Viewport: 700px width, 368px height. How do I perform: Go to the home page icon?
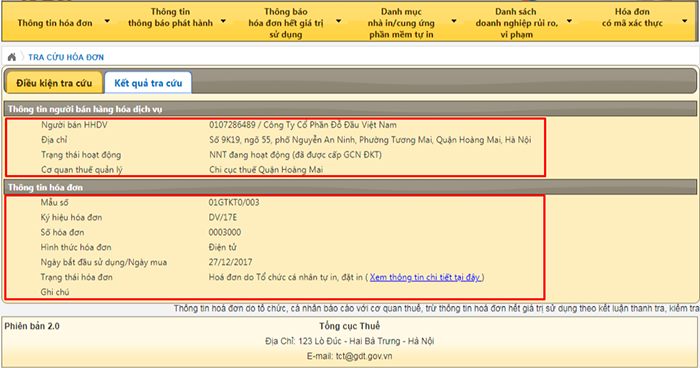tap(12, 57)
